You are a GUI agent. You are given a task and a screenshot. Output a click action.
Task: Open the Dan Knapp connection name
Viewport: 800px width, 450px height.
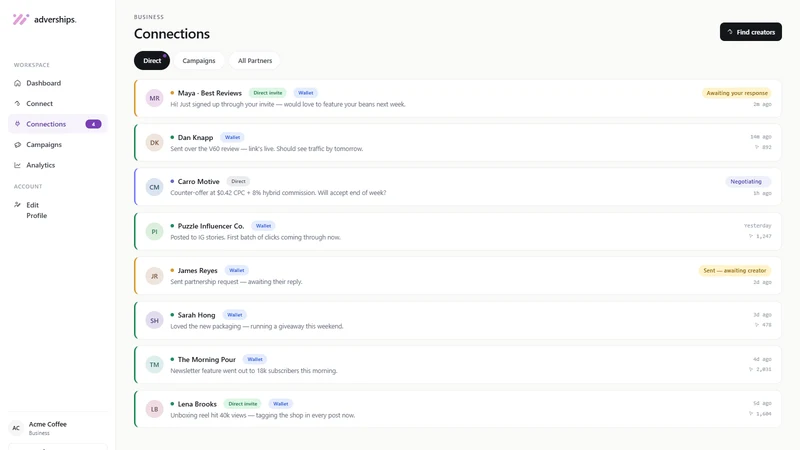coord(195,137)
